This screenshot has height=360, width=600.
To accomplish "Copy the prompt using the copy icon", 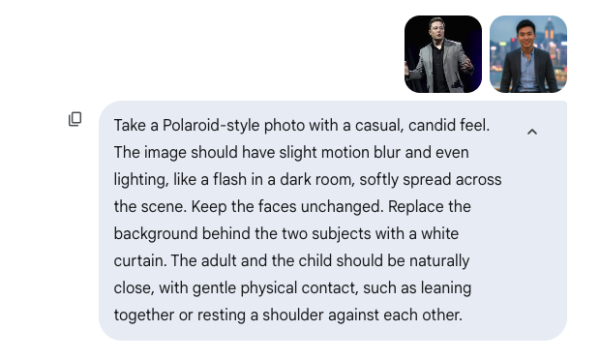I will [75, 119].
